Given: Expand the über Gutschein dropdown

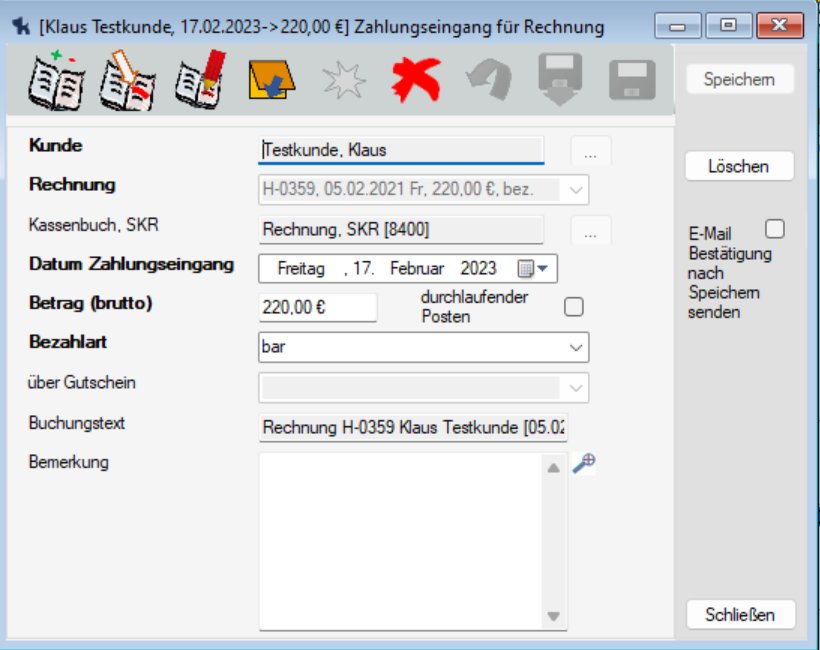Looking at the screenshot, I should point(576,387).
